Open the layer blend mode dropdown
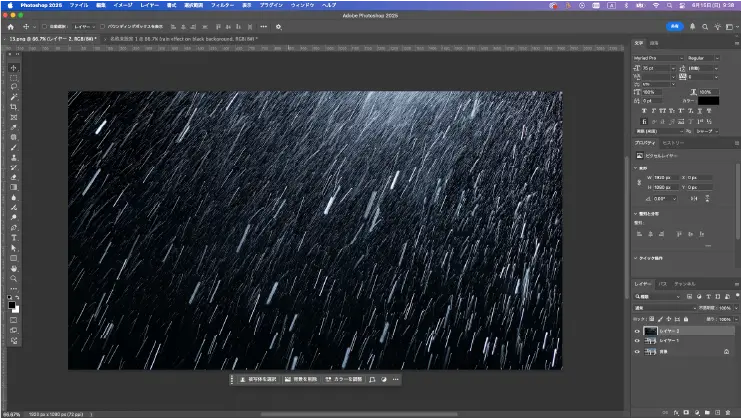The width and height of the screenshot is (741, 418). click(665, 308)
